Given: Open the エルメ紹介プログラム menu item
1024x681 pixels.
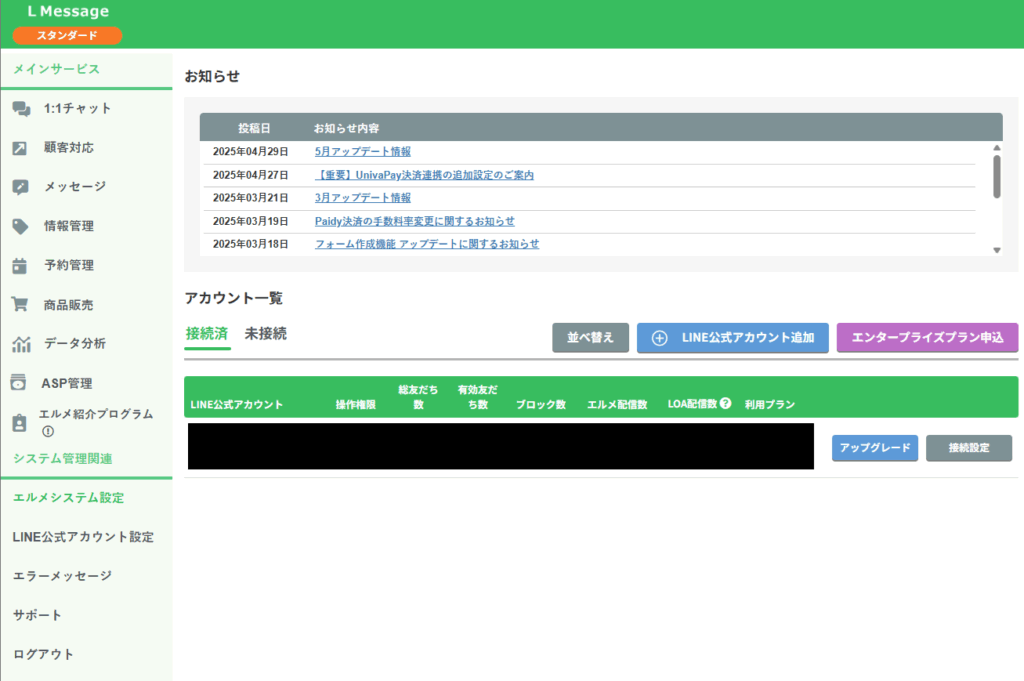Looking at the screenshot, I should coord(95,414).
